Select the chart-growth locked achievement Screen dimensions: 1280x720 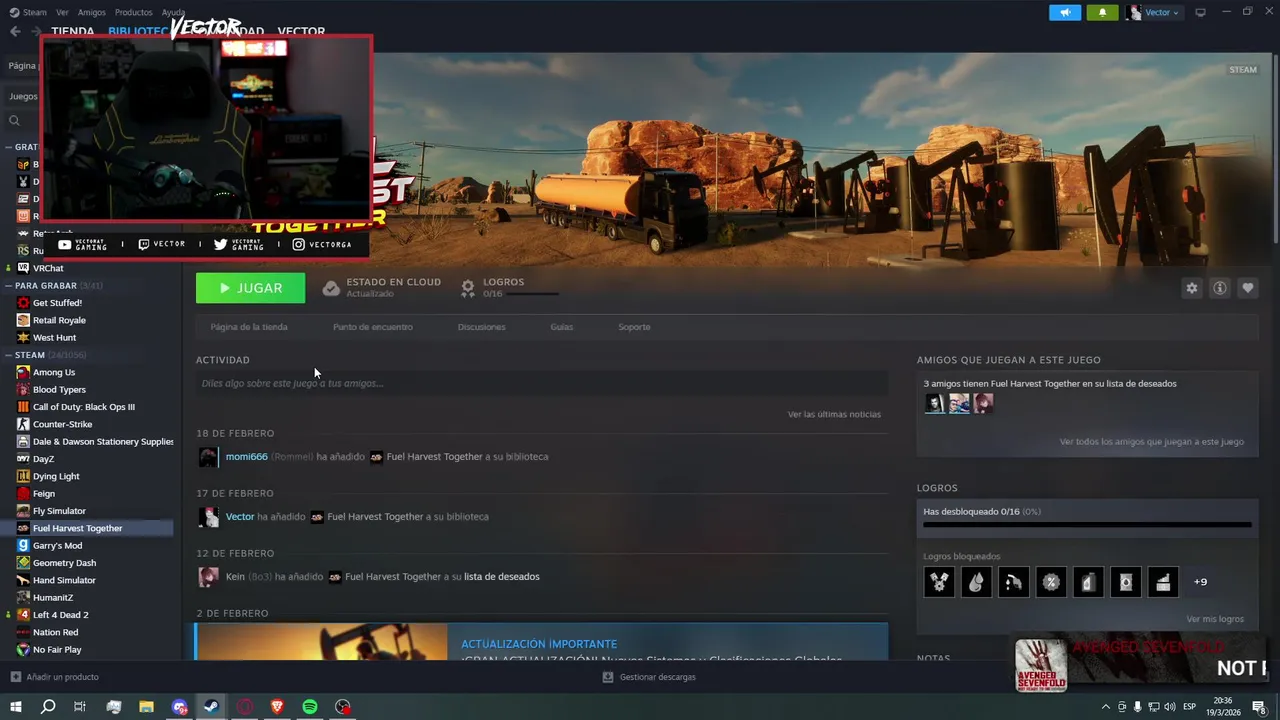click(x=1163, y=582)
